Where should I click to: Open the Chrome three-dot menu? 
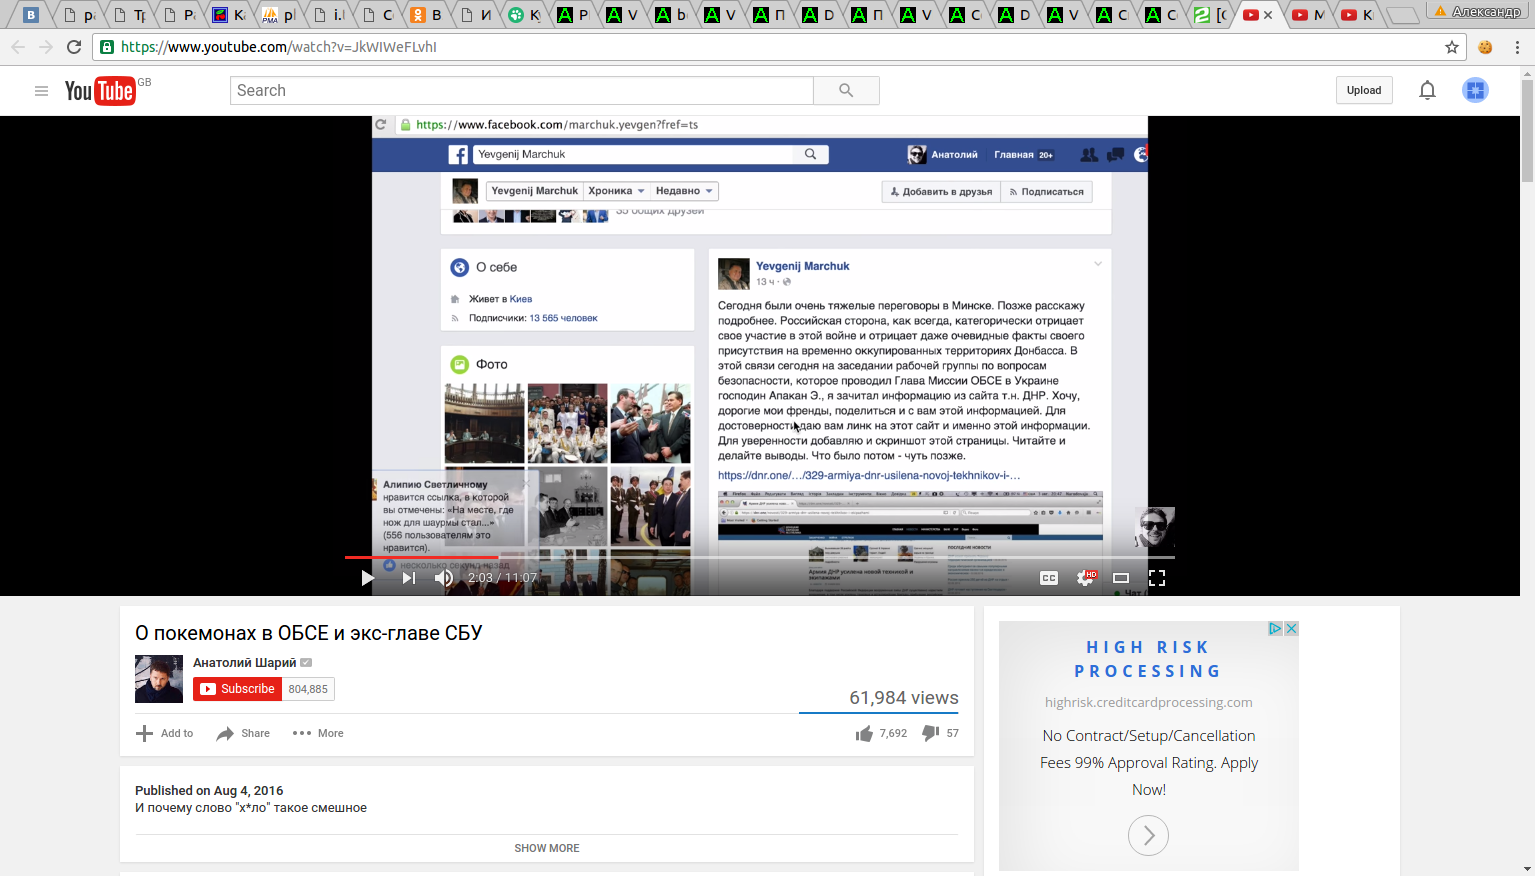1517,47
